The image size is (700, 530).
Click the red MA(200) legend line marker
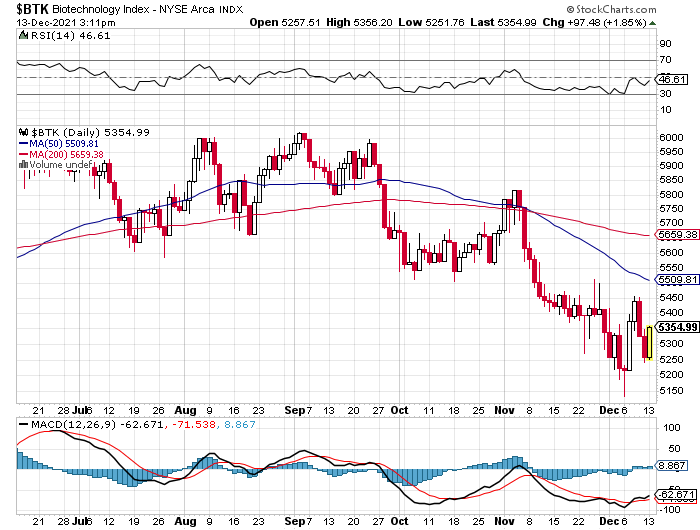pos(23,154)
